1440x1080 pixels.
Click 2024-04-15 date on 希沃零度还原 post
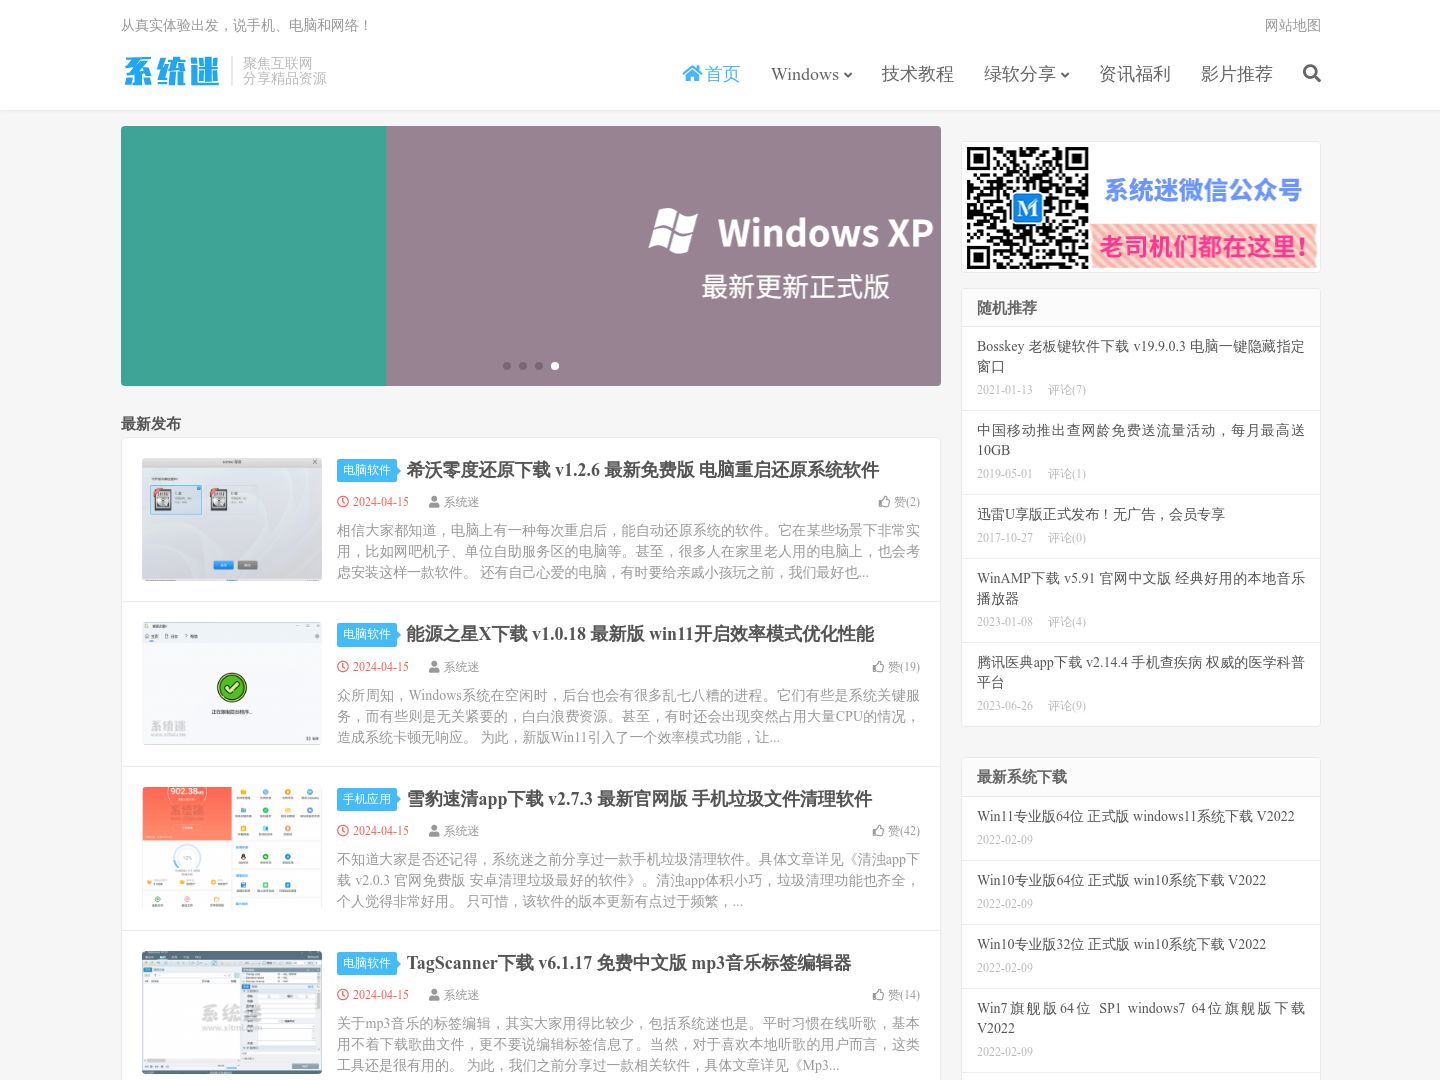click(x=373, y=502)
